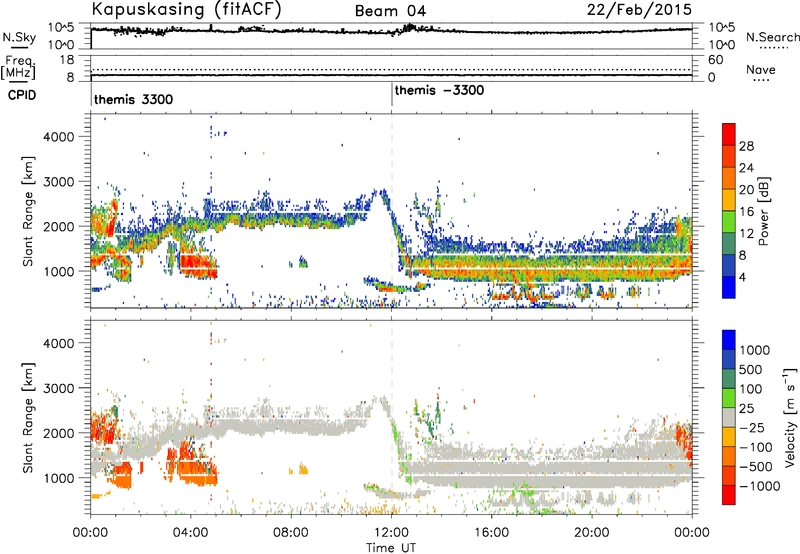
Task: Click Nave tick label "60"
Action: point(715,60)
